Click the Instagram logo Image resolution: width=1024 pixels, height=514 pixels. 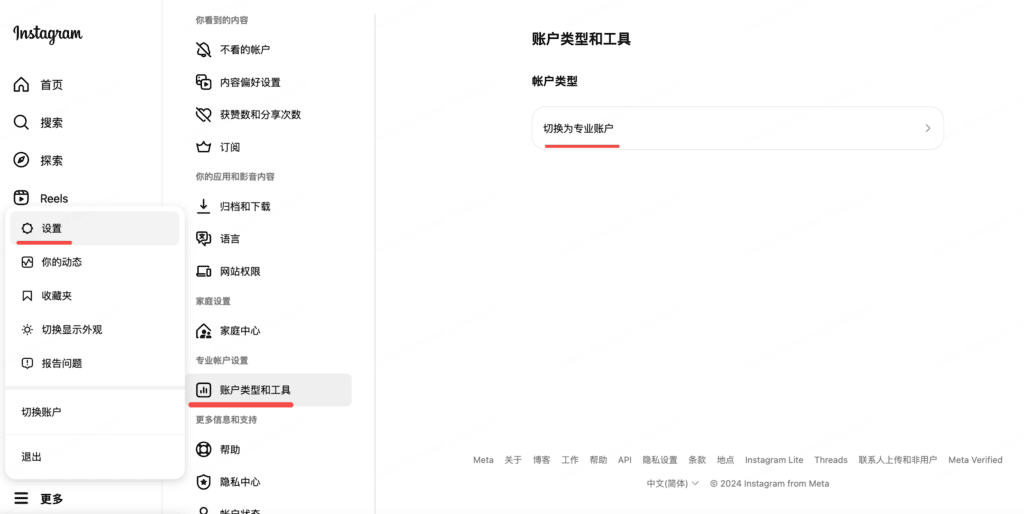(48, 34)
